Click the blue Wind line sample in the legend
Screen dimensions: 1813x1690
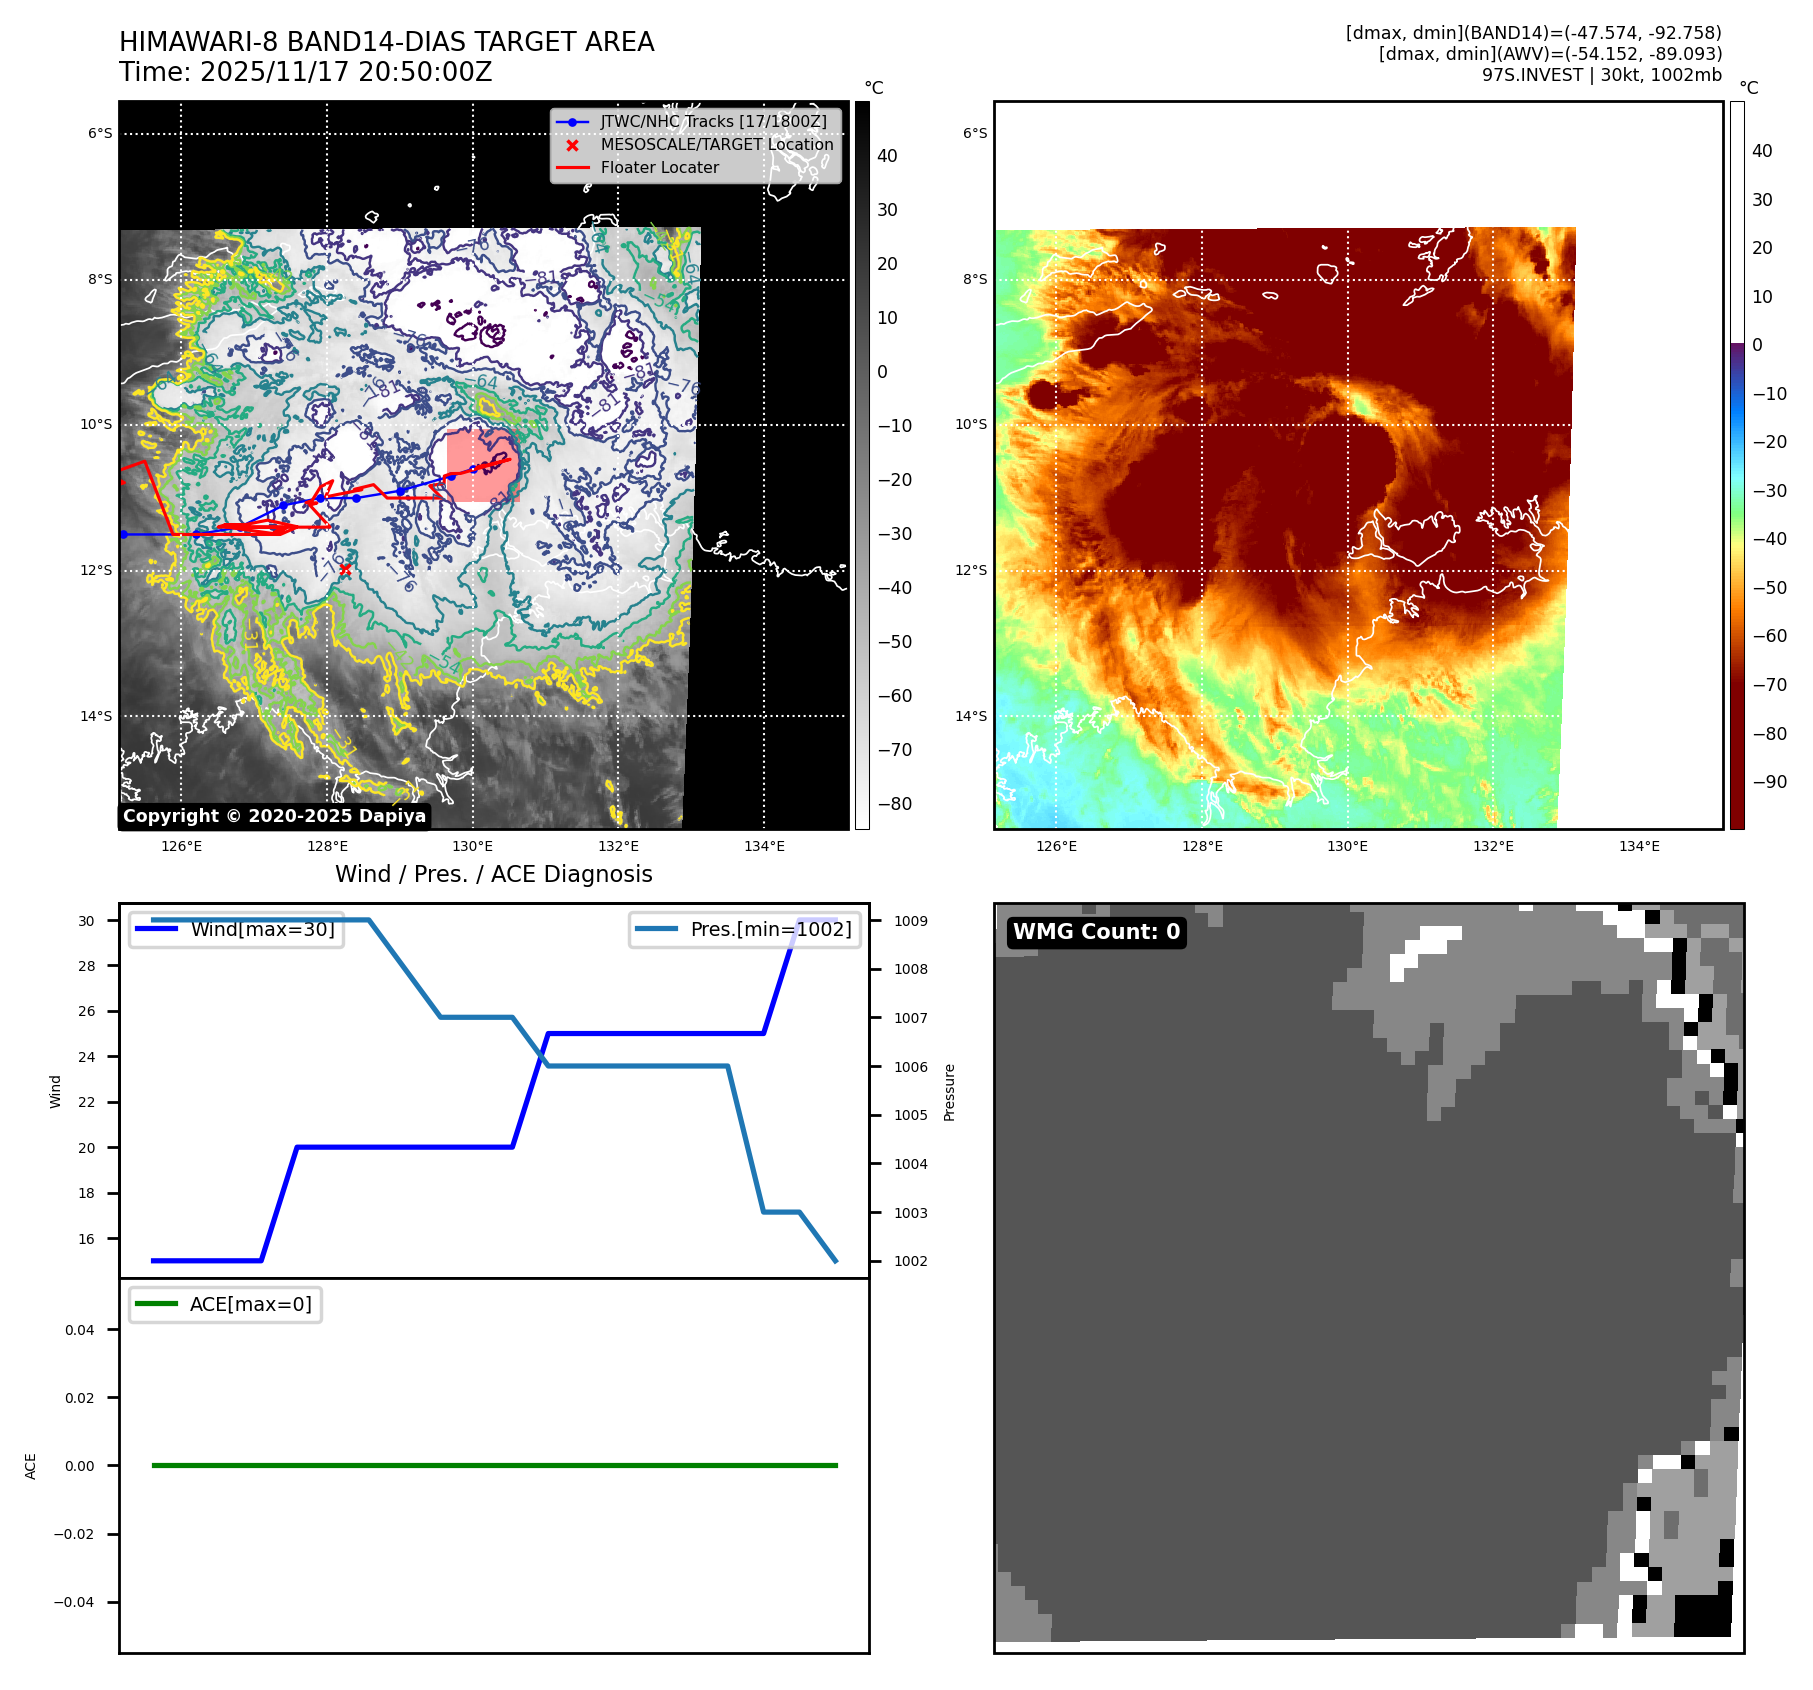click(x=156, y=929)
